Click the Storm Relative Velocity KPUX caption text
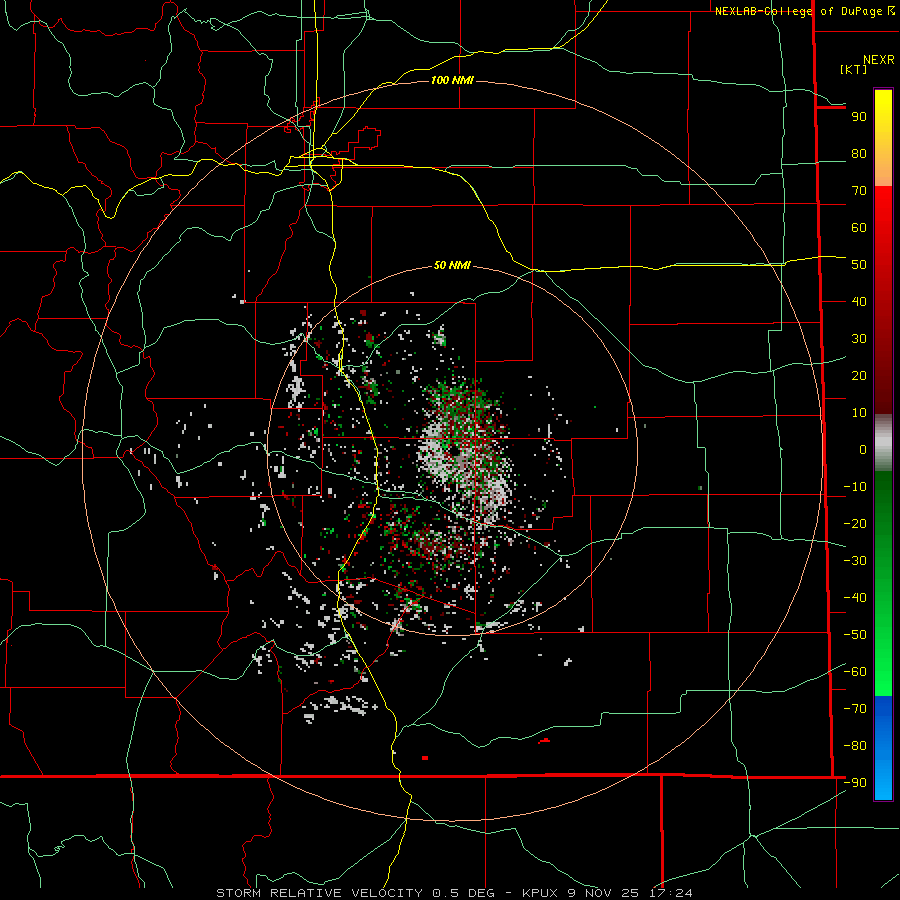This screenshot has height=900, width=900. point(454,893)
